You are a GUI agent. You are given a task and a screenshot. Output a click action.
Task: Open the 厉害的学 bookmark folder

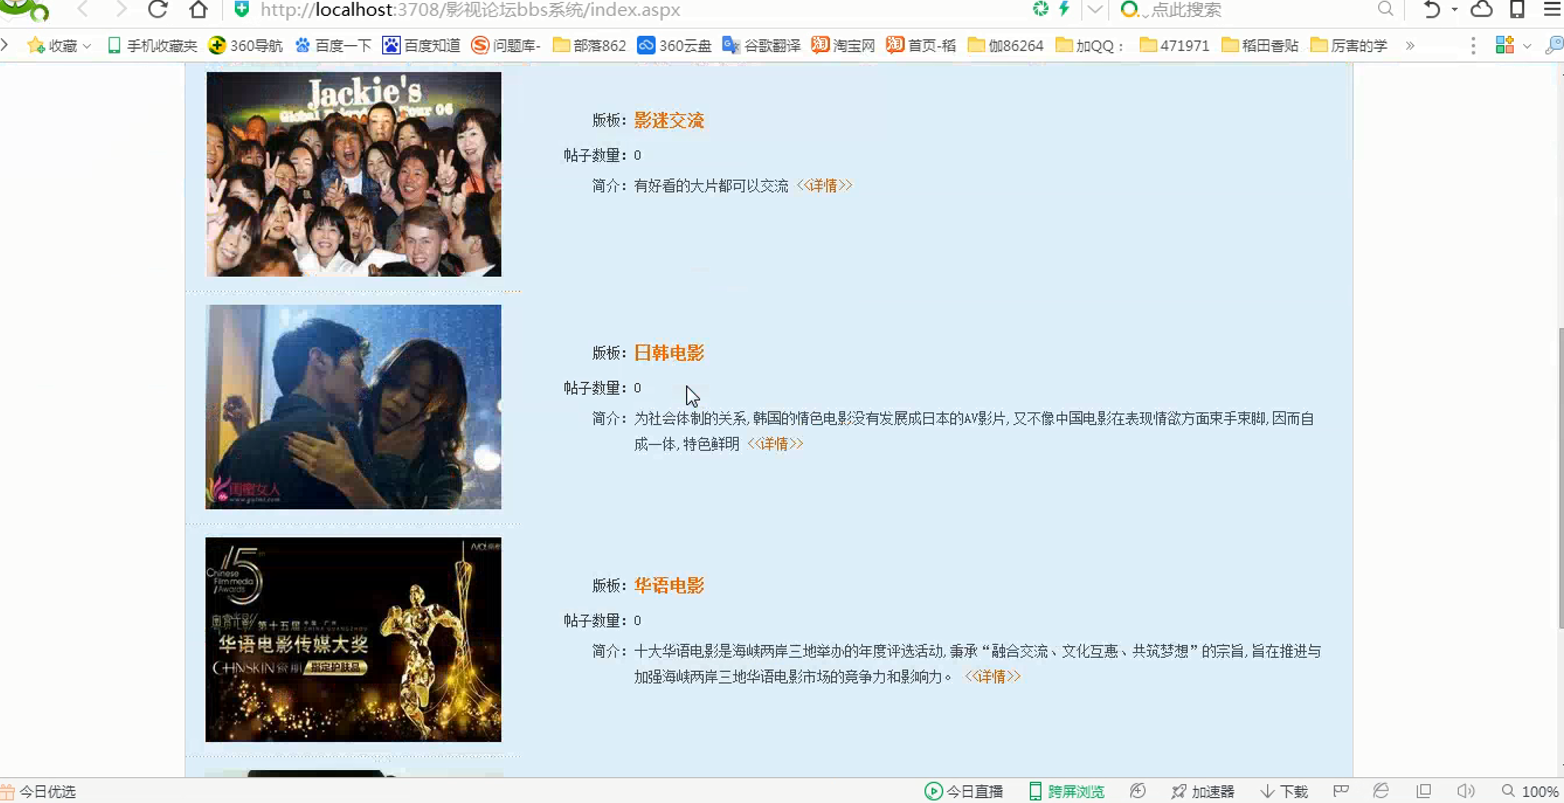pos(1348,45)
